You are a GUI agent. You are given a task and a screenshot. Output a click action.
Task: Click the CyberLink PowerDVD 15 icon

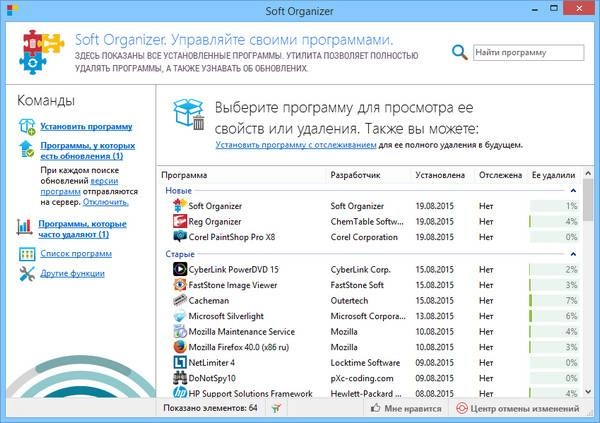point(179,269)
